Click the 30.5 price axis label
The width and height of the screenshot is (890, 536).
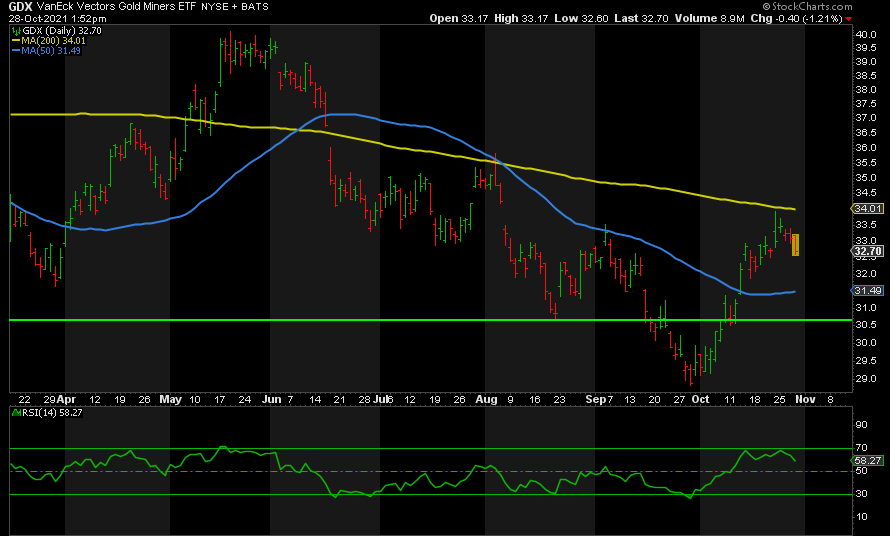click(866, 324)
